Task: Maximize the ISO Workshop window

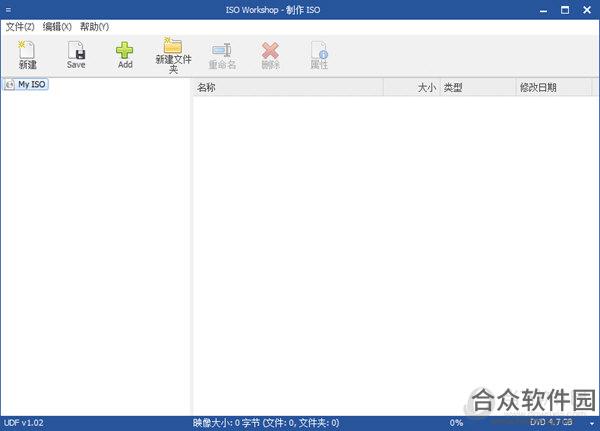Action: (565, 10)
